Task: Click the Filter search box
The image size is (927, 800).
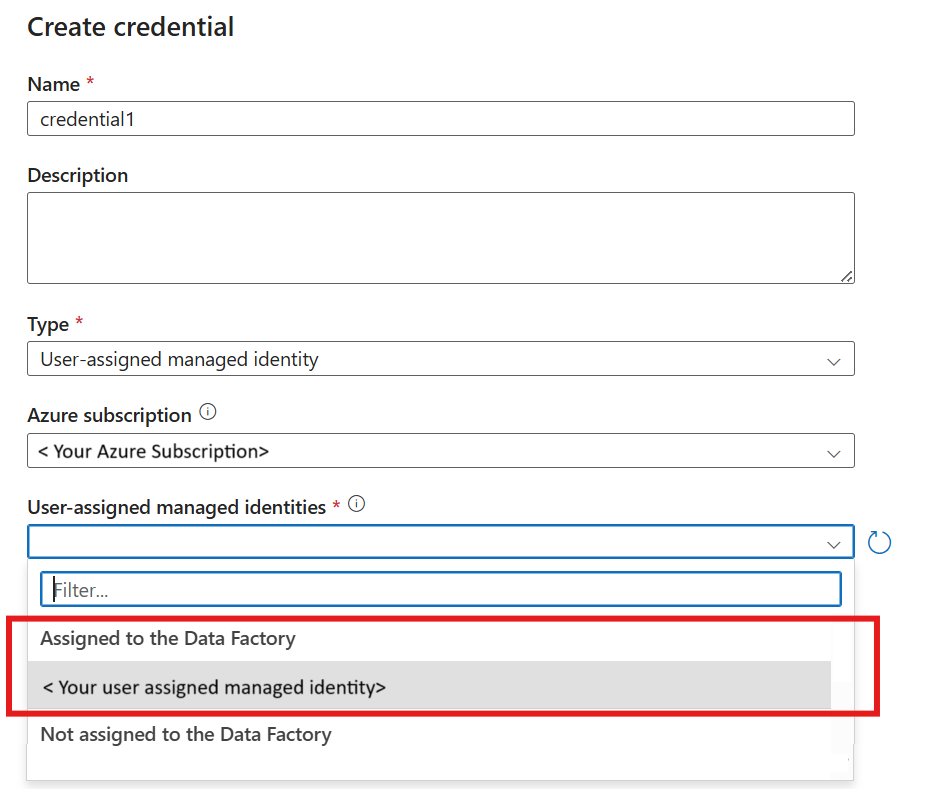Action: (x=440, y=590)
